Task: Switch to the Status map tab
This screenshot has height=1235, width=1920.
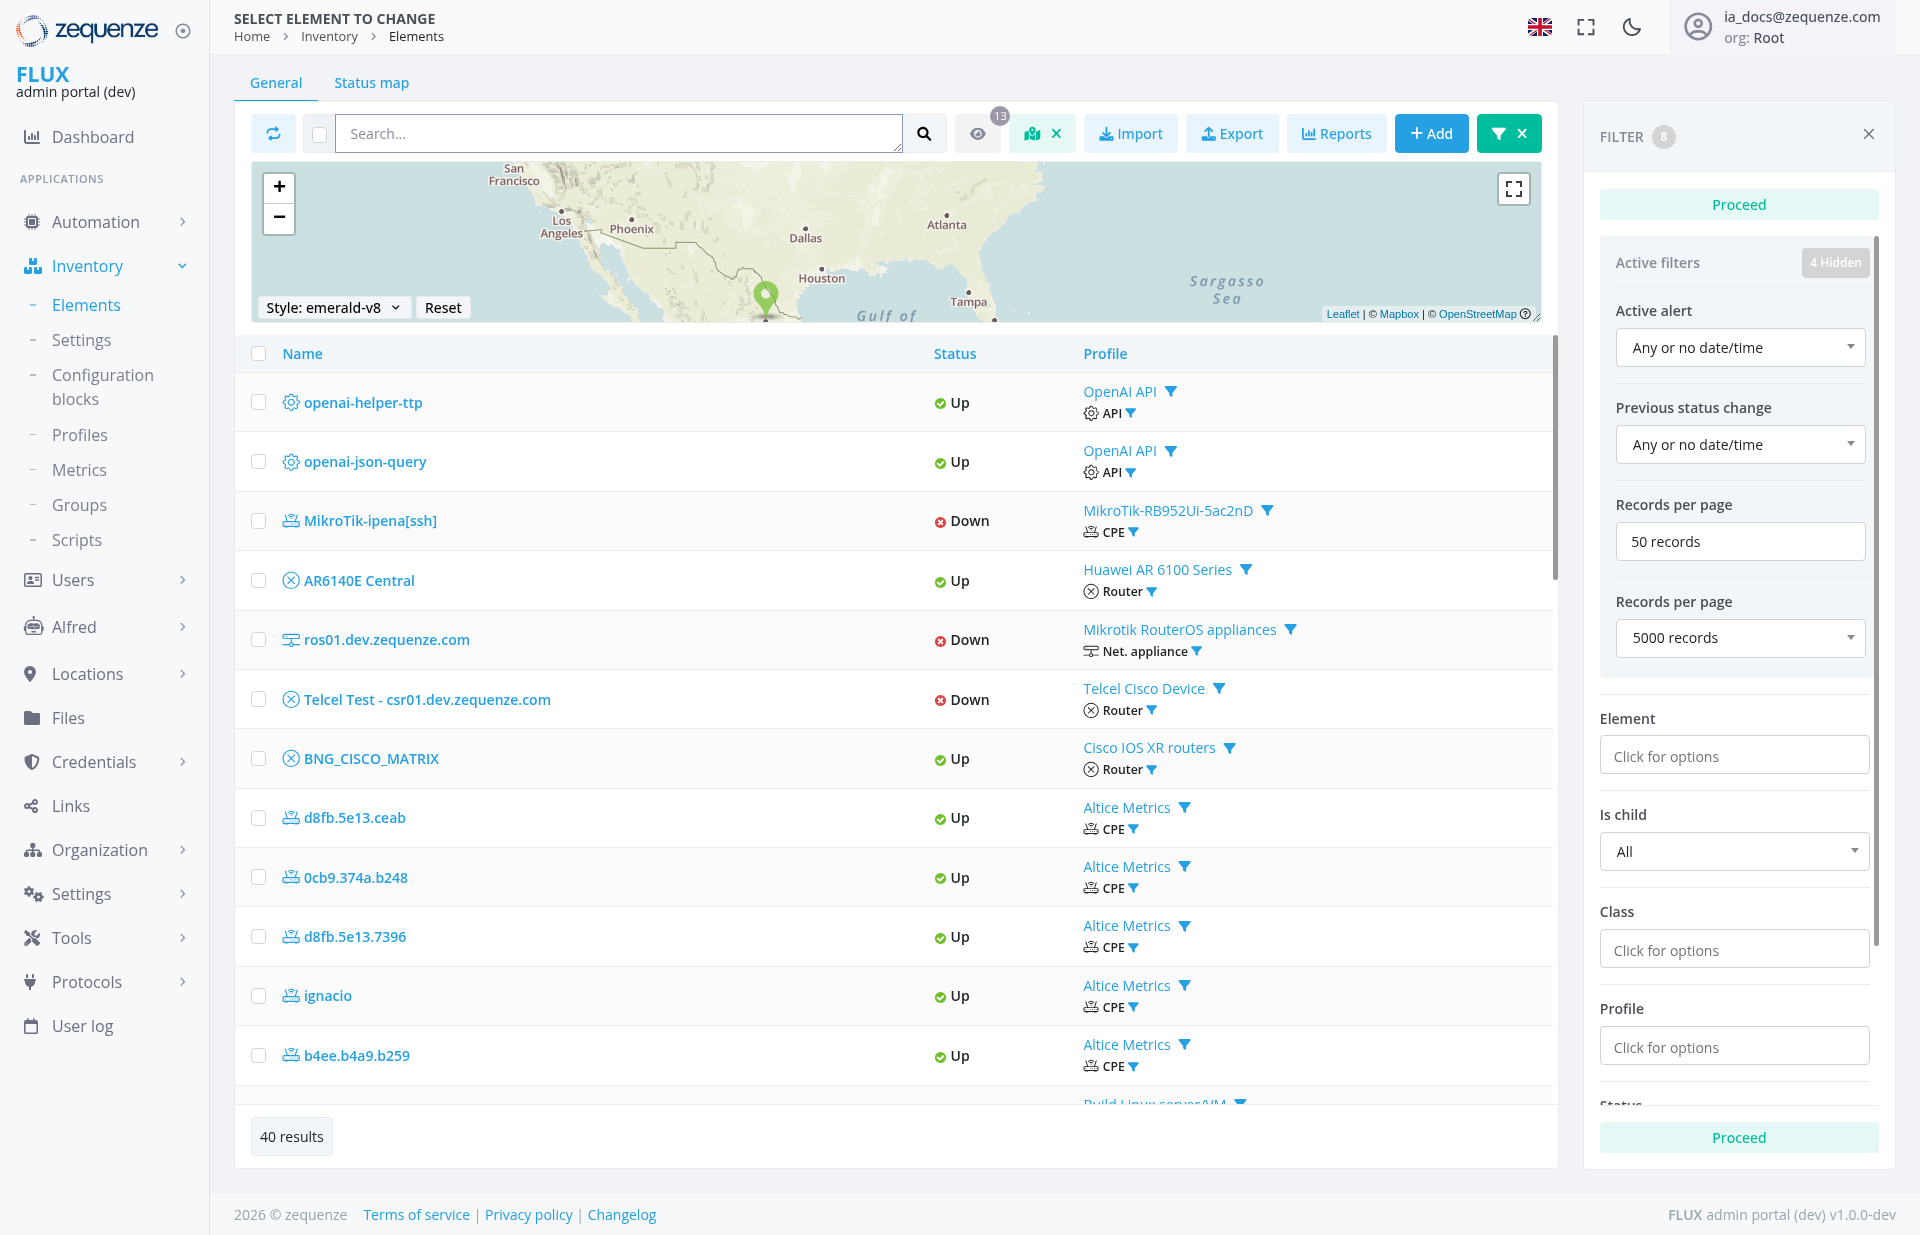Action: click(371, 83)
